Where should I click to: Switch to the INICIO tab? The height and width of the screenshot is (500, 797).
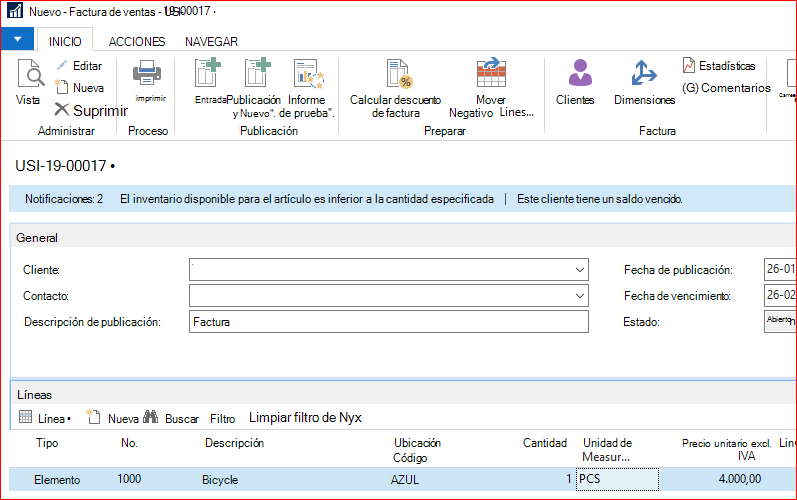tap(65, 41)
